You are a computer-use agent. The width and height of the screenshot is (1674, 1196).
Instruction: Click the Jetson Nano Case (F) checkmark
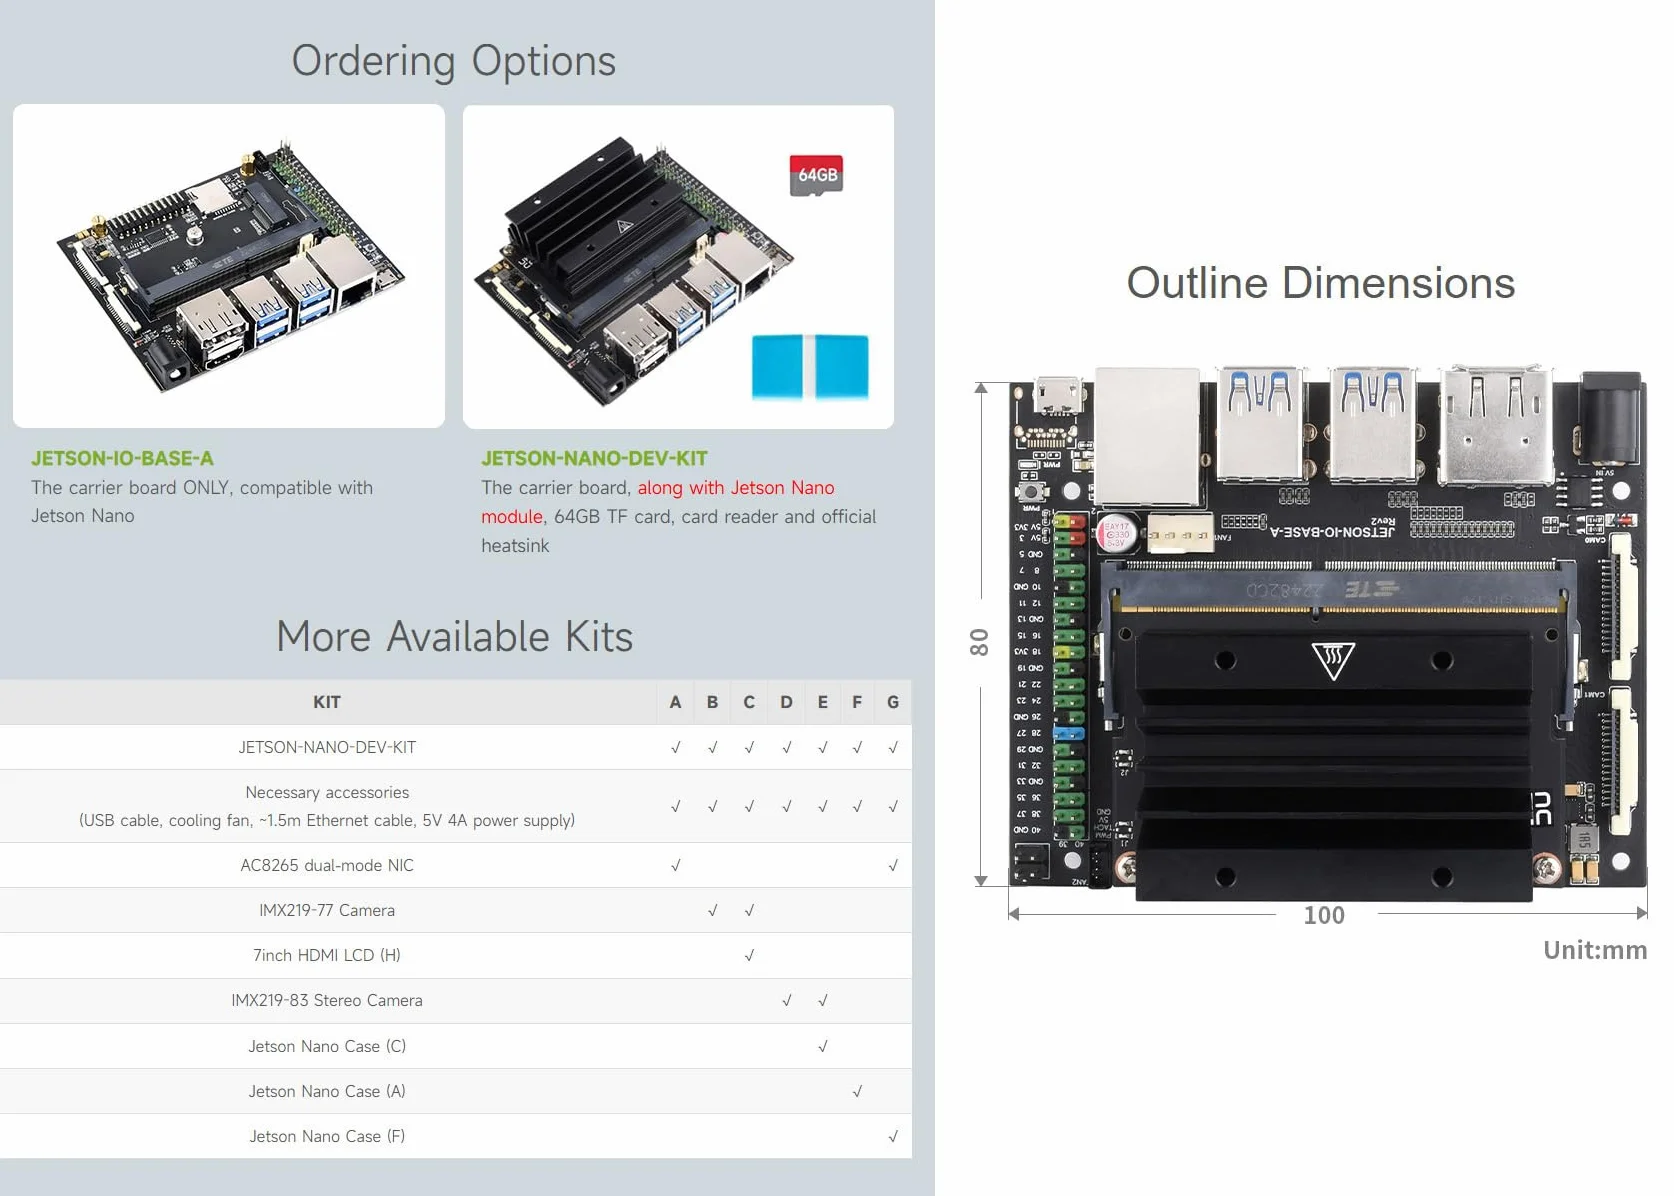(893, 1136)
